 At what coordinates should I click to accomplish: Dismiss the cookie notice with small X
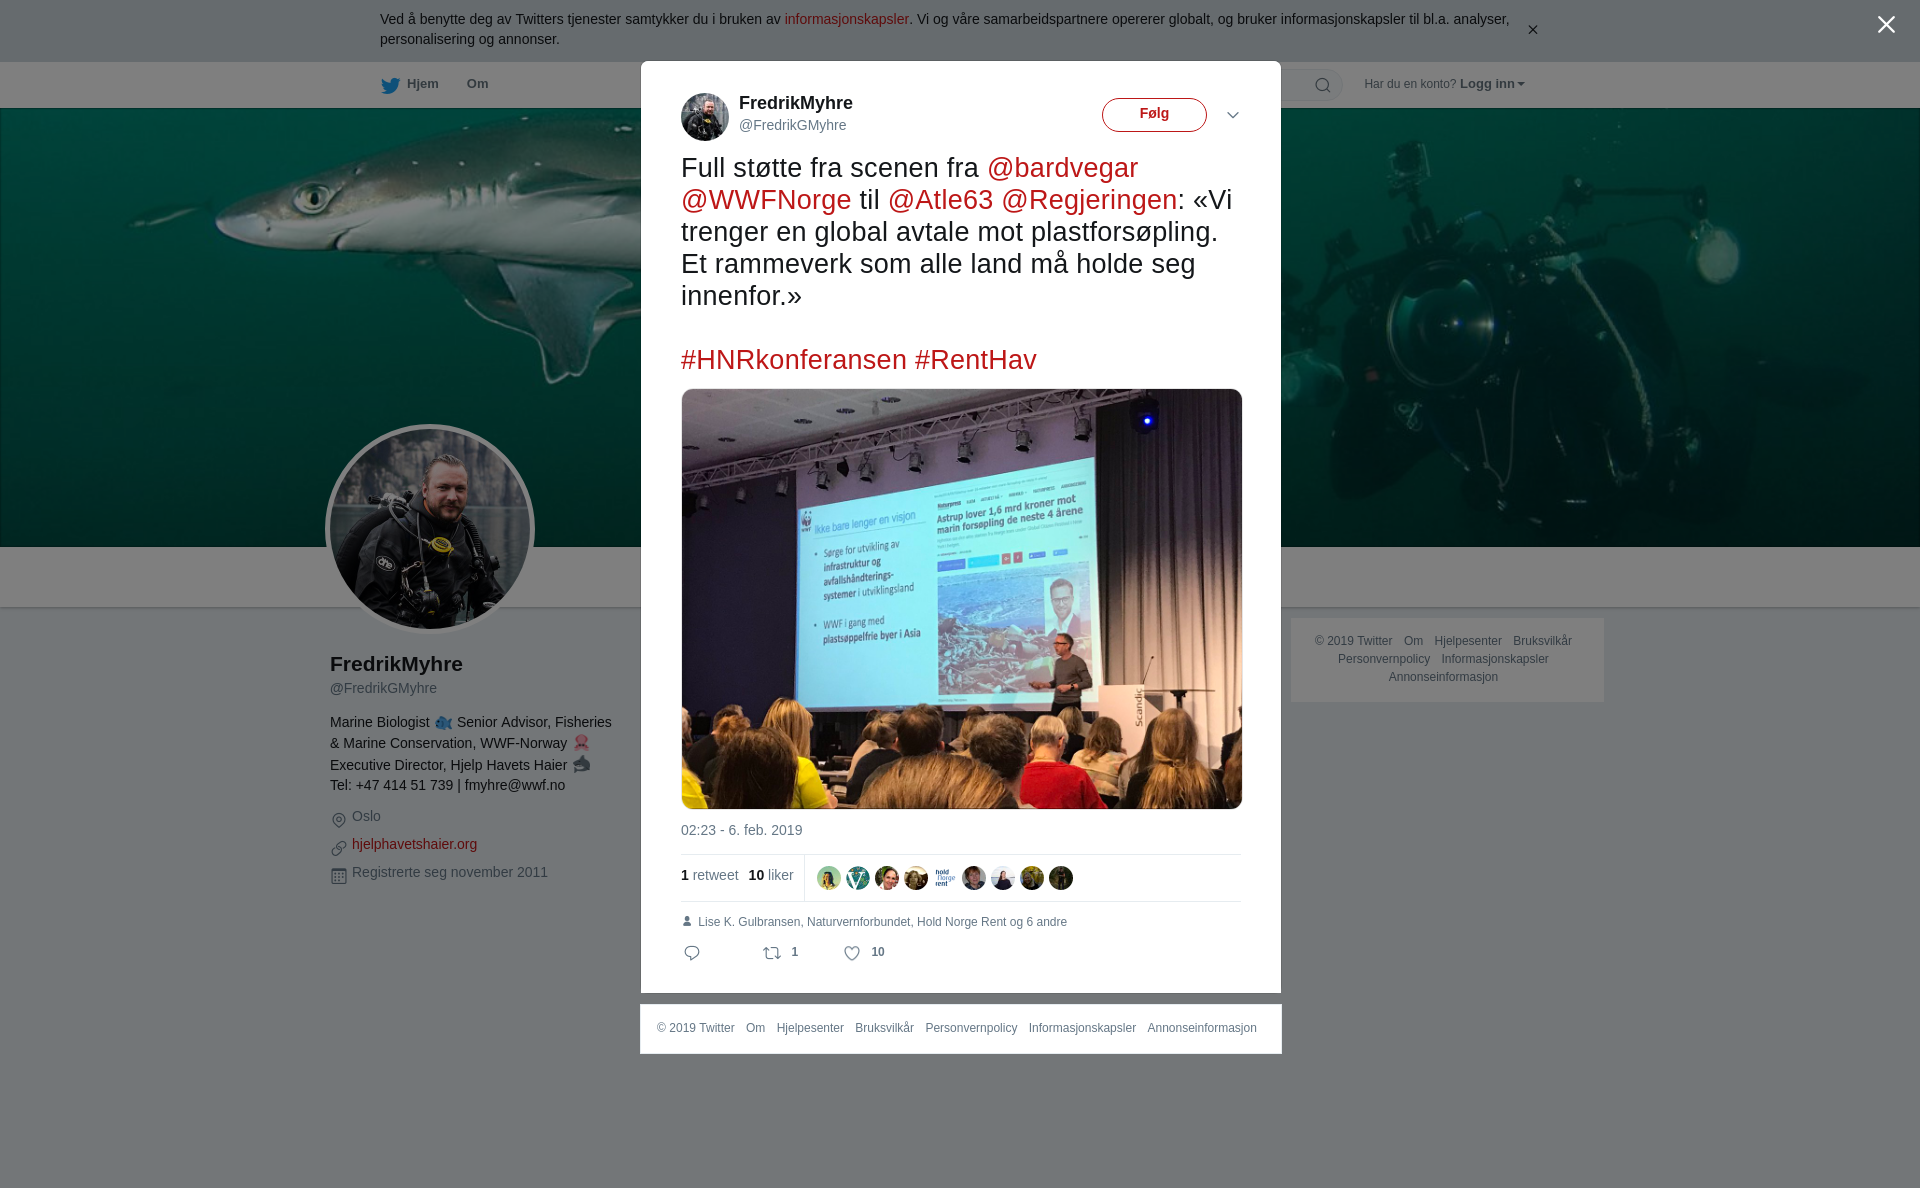click(1532, 30)
